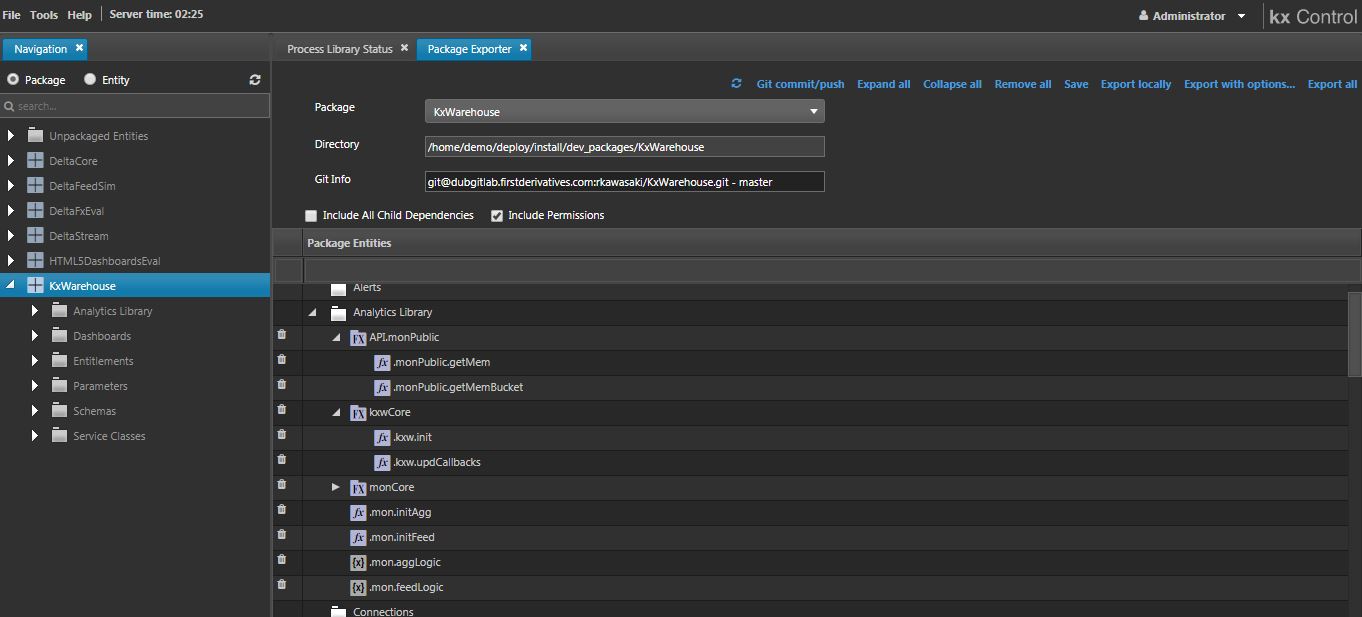Click the Administrator user icon
The height and width of the screenshot is (617, 1362).
(x=1144, y=16)
